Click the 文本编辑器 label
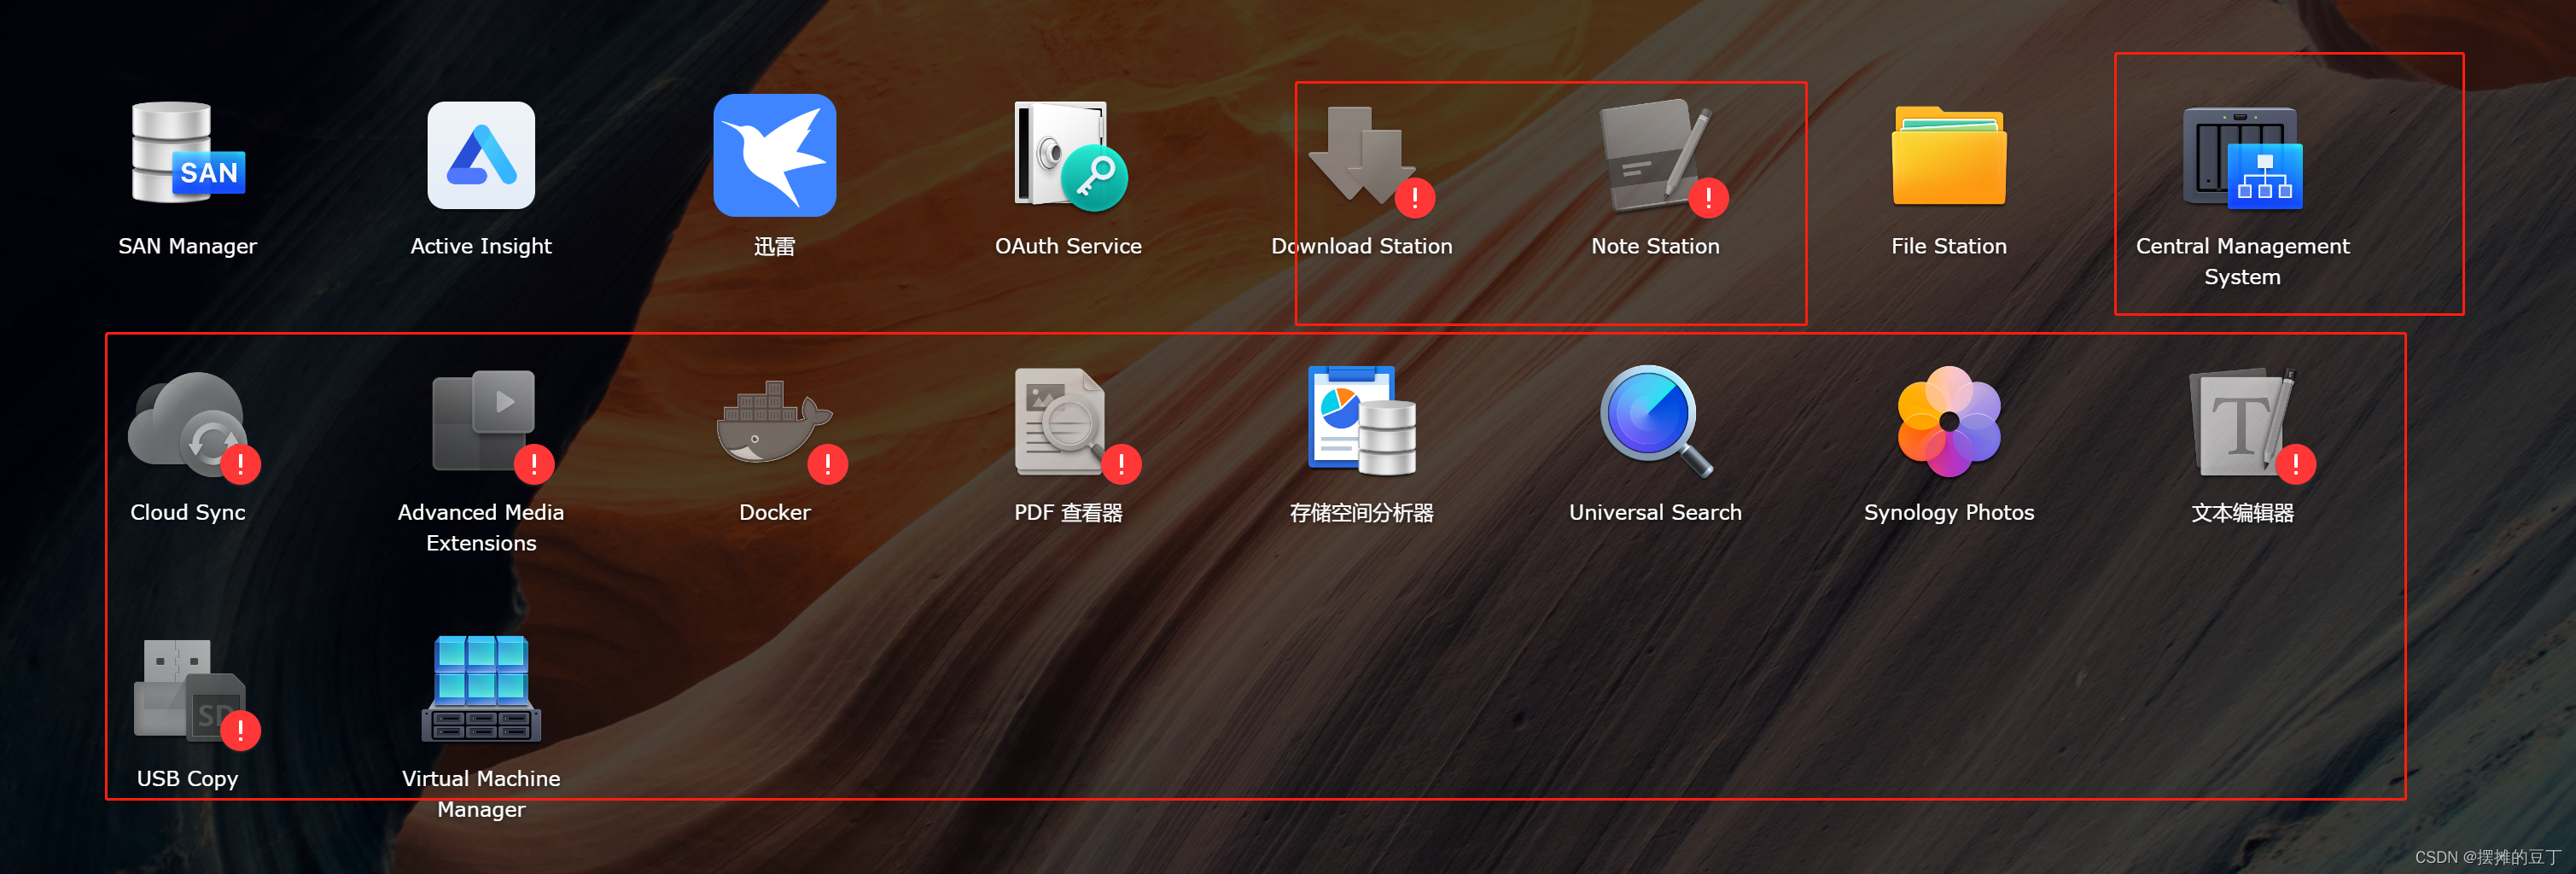The width and height of the screenshot is (2576, 874). click(x=2242, y=512)
